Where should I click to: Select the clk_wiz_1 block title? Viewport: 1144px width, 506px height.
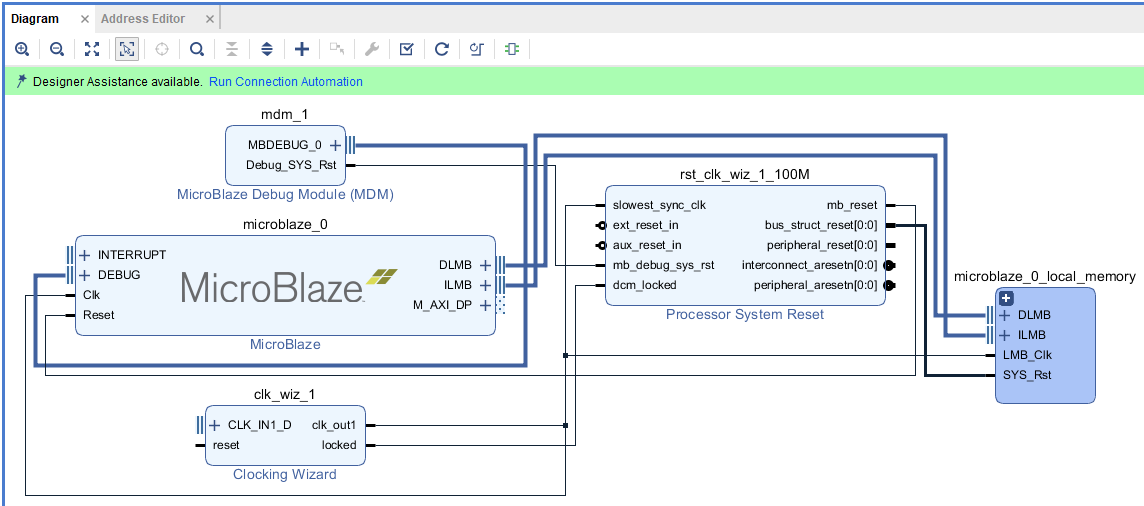tap(285, 394)
